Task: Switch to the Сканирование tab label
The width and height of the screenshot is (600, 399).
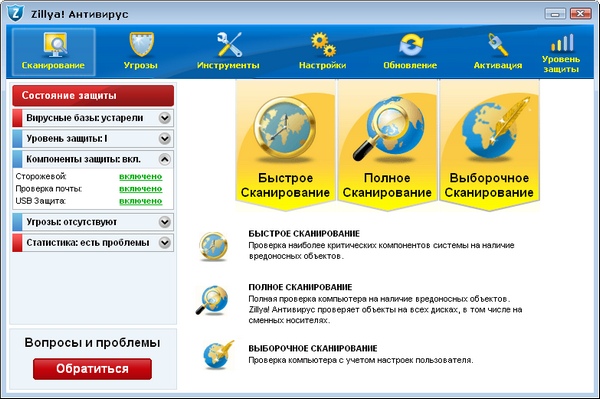Action: coord(53,65)
